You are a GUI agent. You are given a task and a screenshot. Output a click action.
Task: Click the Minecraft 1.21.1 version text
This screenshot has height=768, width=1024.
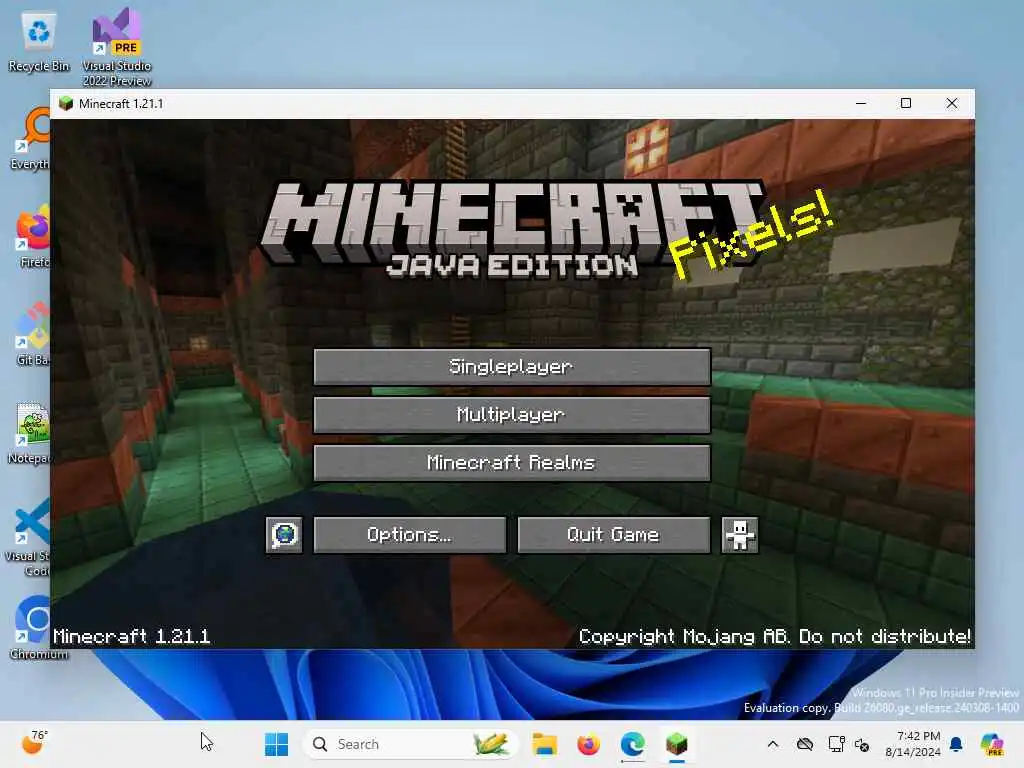[131, 636]
